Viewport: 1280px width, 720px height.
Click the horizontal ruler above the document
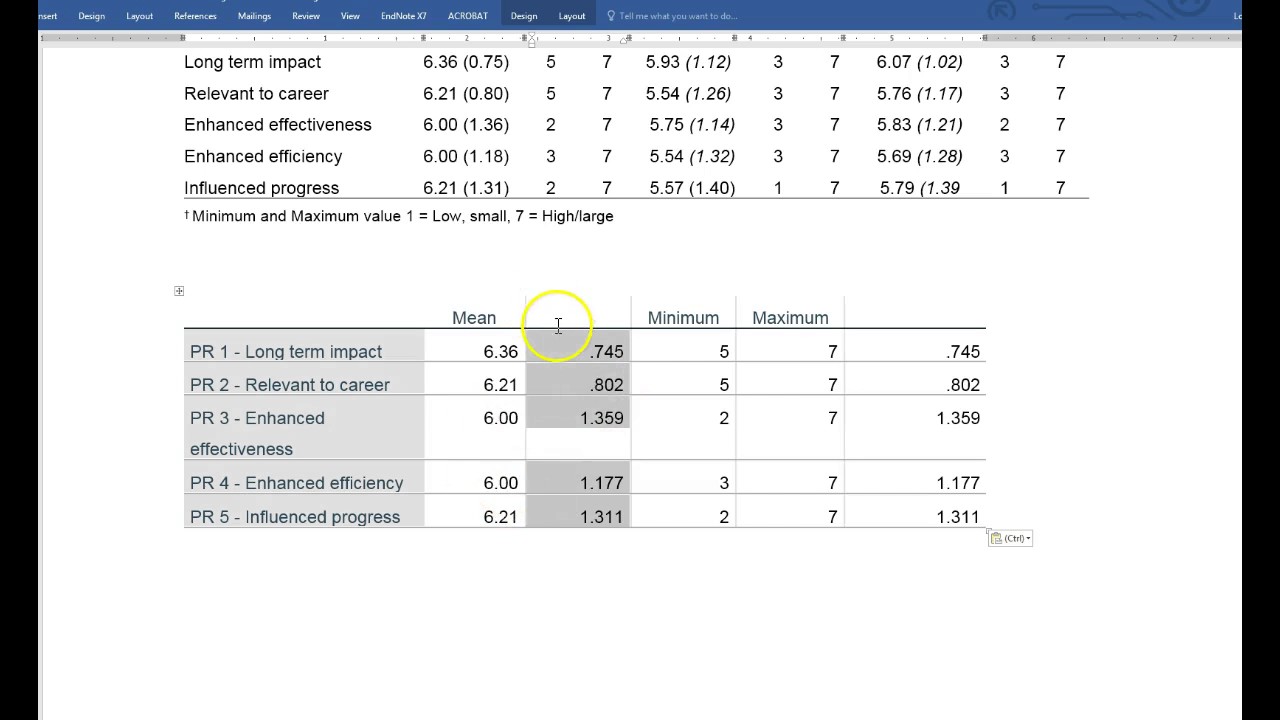pos(640,38)
